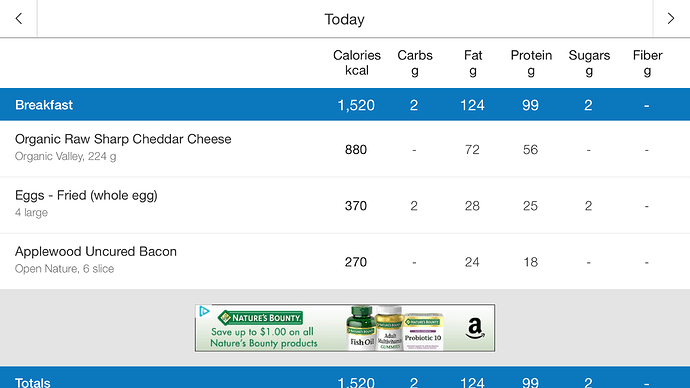Select the Breakfast meal header

pyautogui.click(x=345, y=105)
